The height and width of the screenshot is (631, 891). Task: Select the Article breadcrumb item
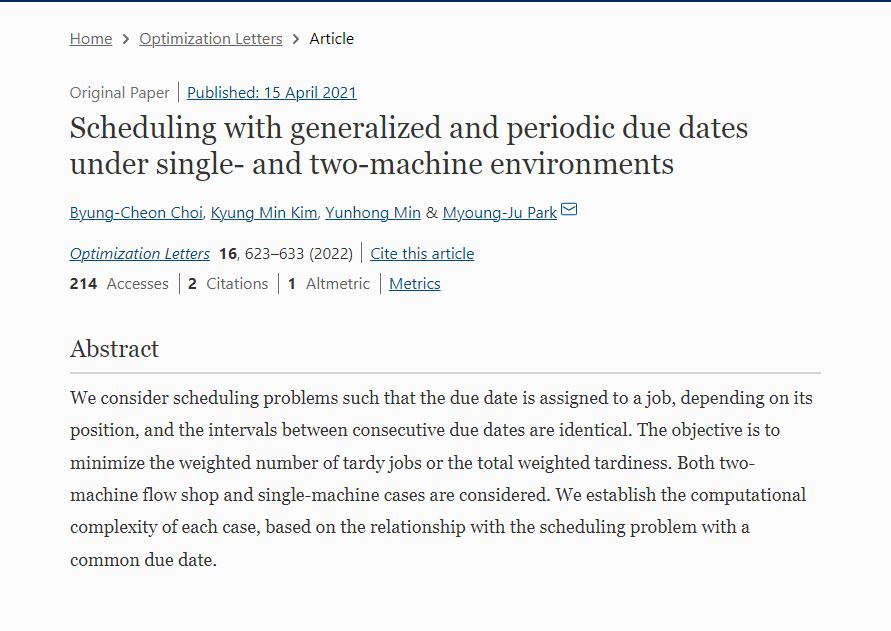[x=332, y=39]
